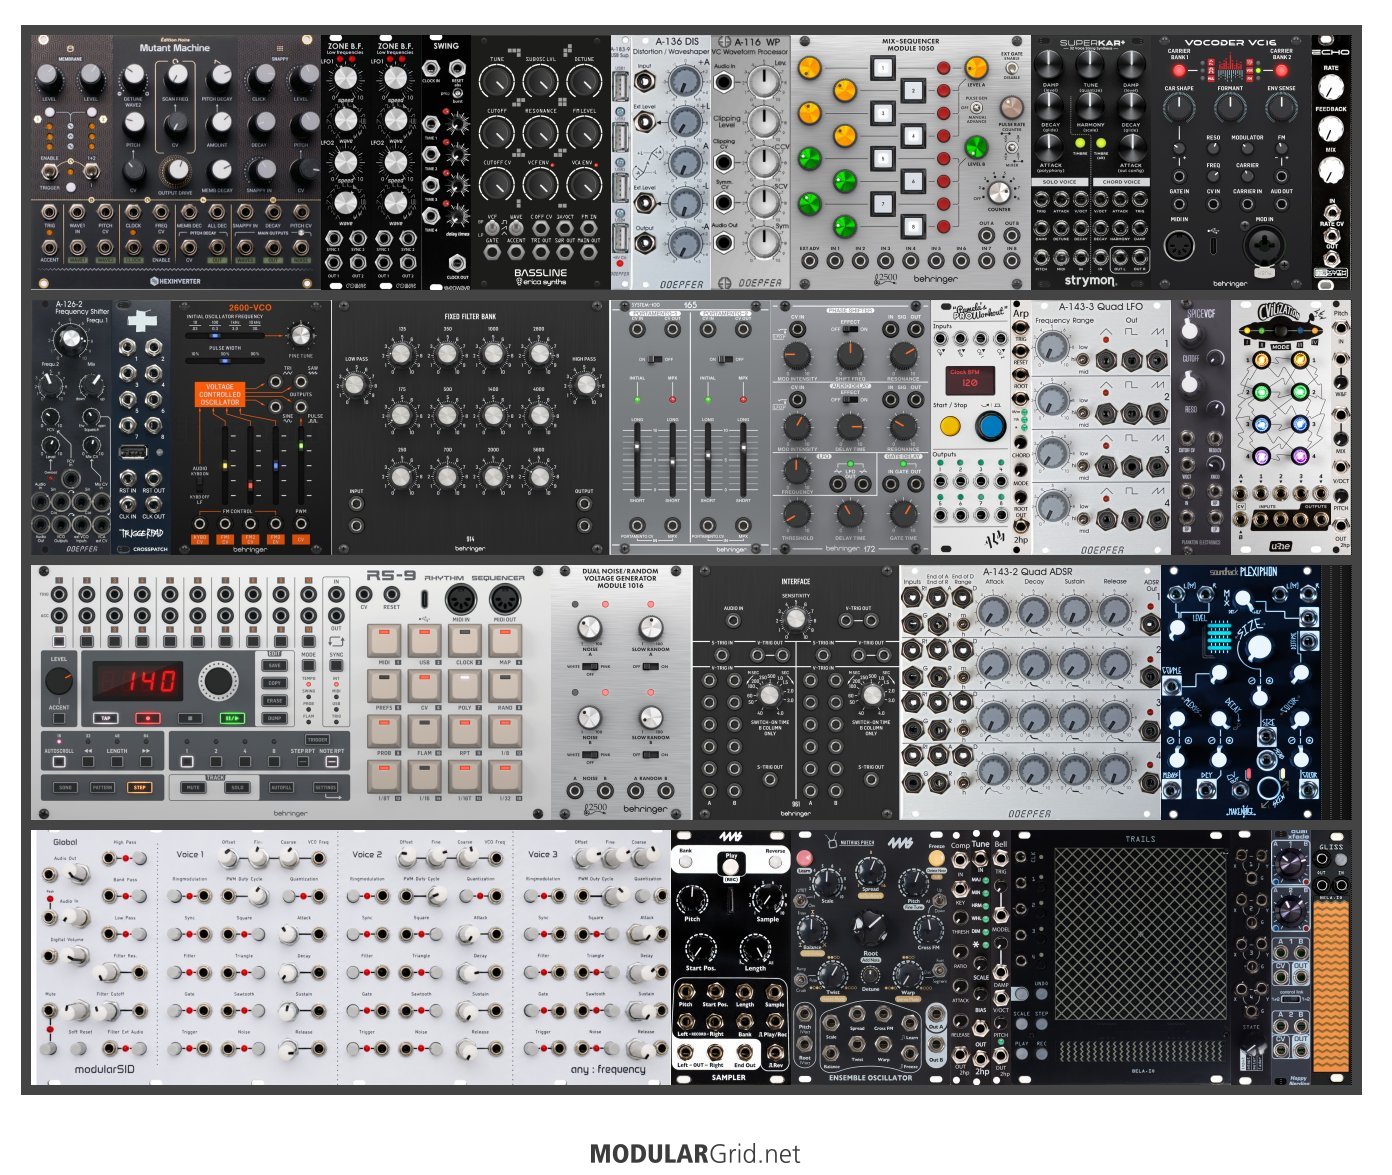
Task: Click the rewind arrows button on RS-9
Action: click(x=88, y=762)
